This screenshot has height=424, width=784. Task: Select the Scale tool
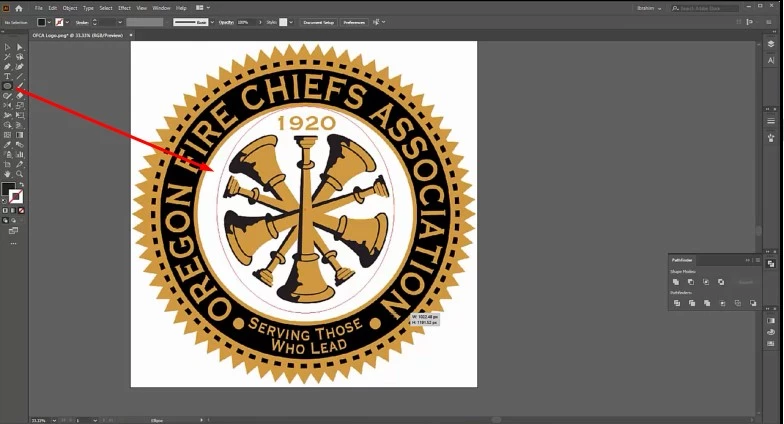tap(20, 106)
